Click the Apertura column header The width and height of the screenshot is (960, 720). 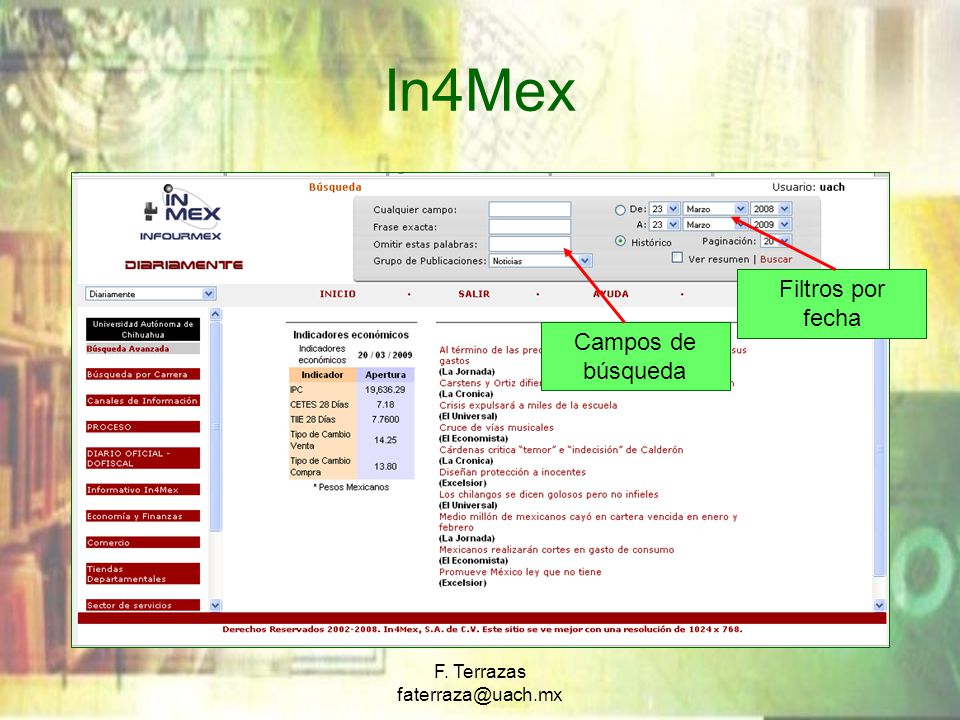click(x=385, y=375)
